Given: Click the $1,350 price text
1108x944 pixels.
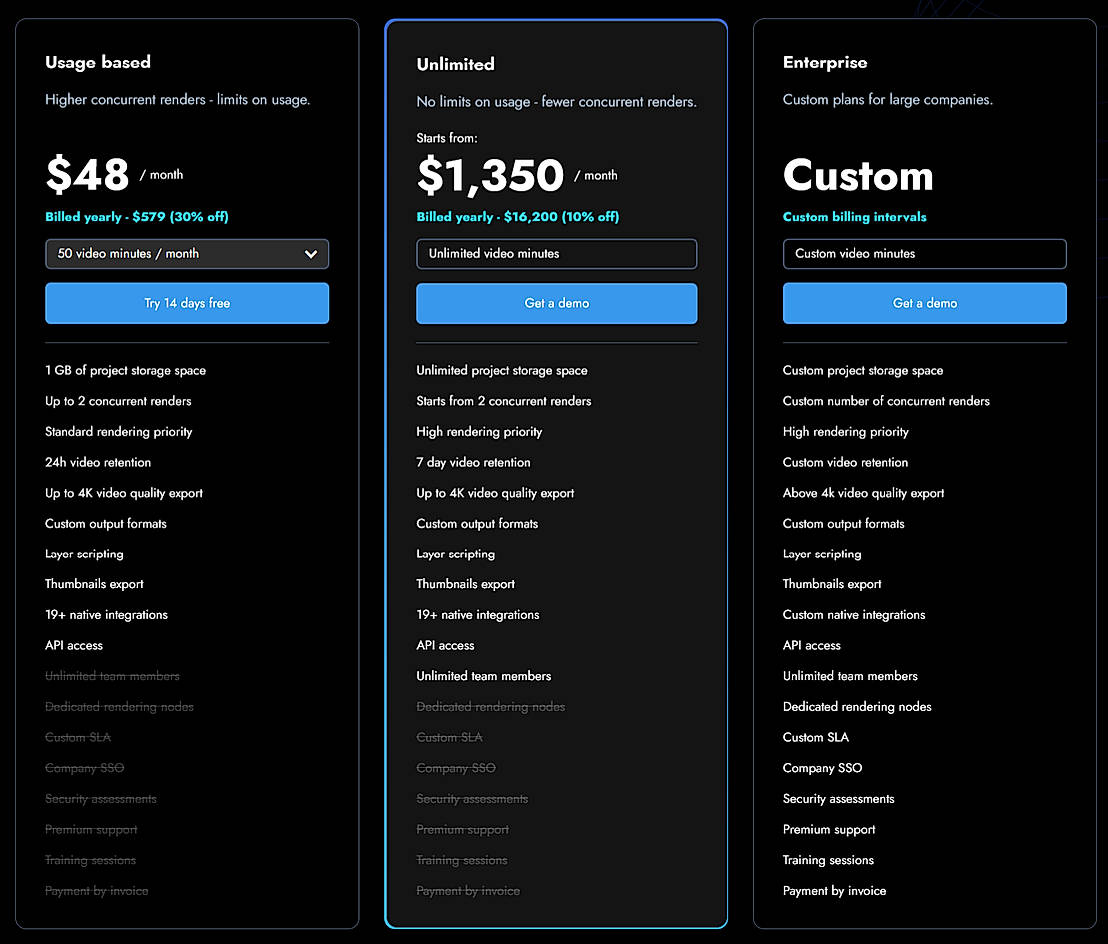Looking at the screenshot, I should pyautogui.click(x=490, y=175).
